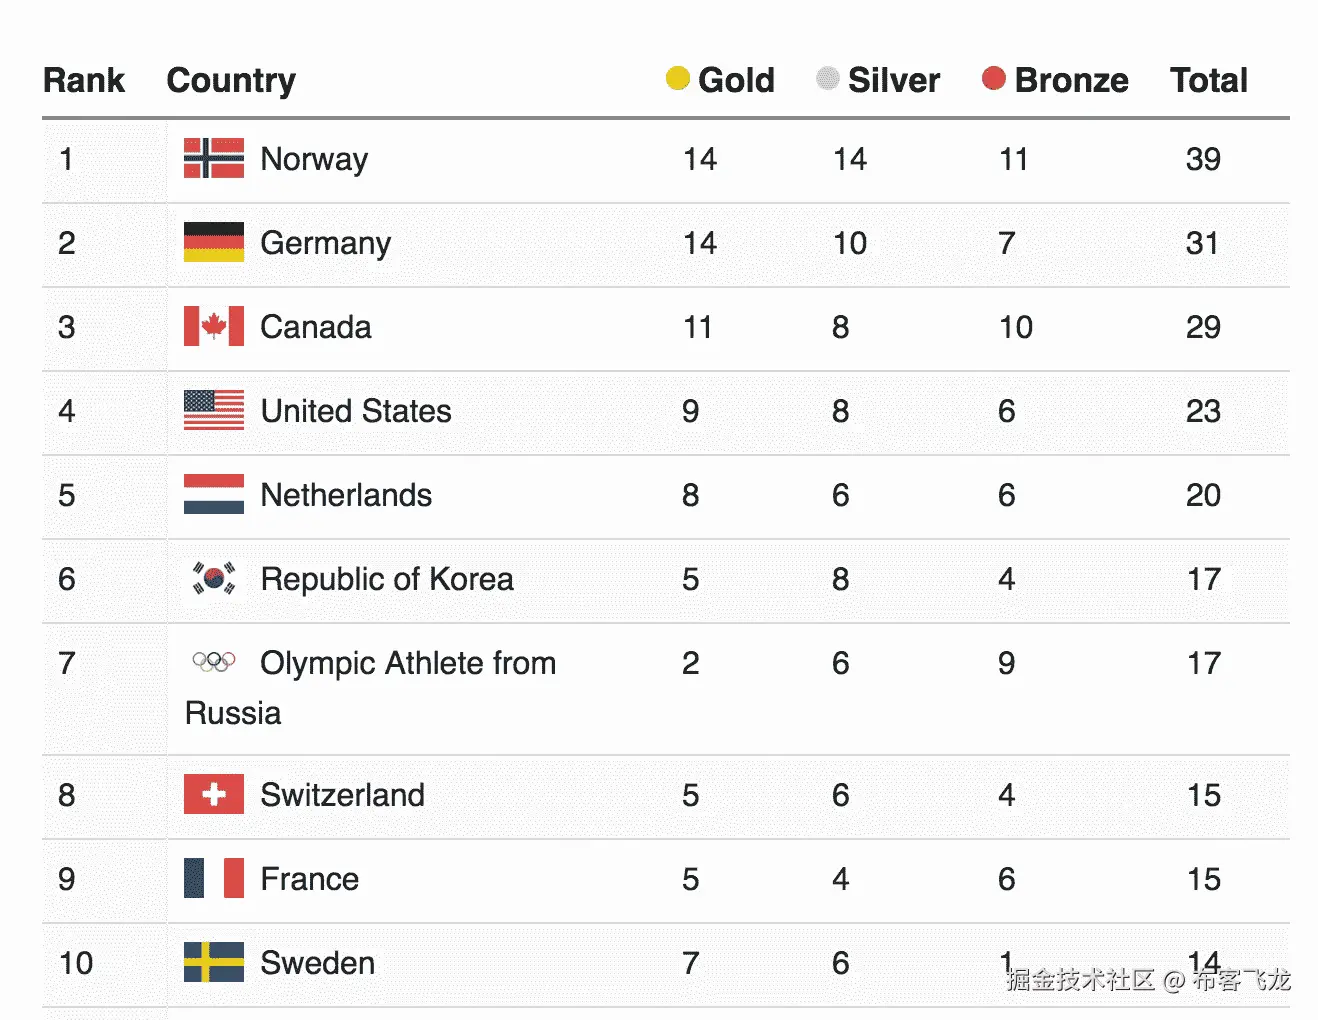
Task: Click the Canada maple leaf flag
Action: [213, 327]
